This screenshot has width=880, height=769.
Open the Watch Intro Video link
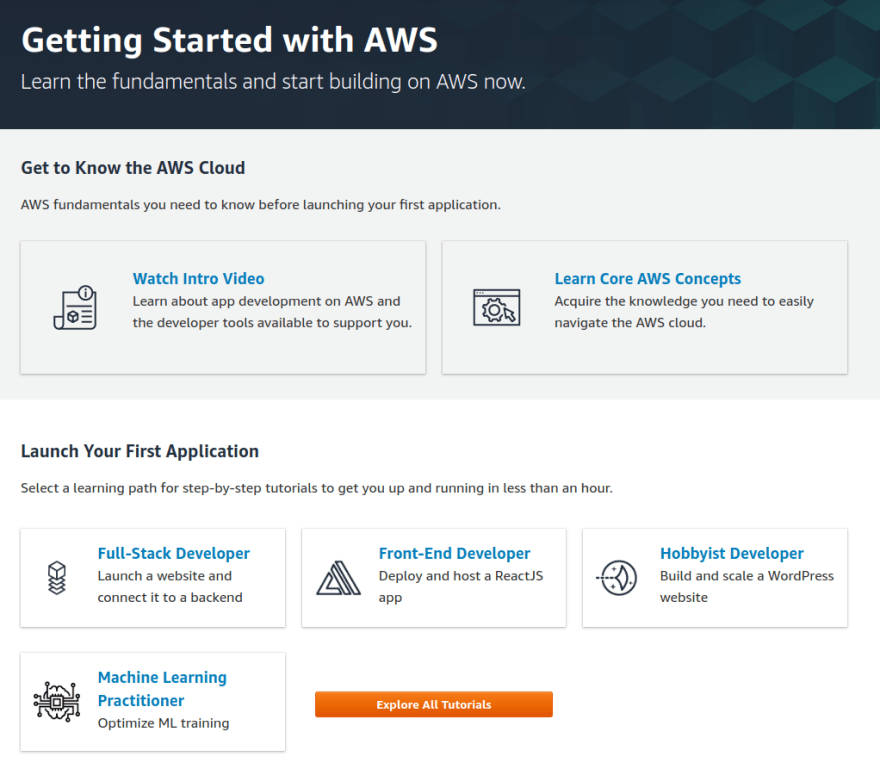point(198,278)
